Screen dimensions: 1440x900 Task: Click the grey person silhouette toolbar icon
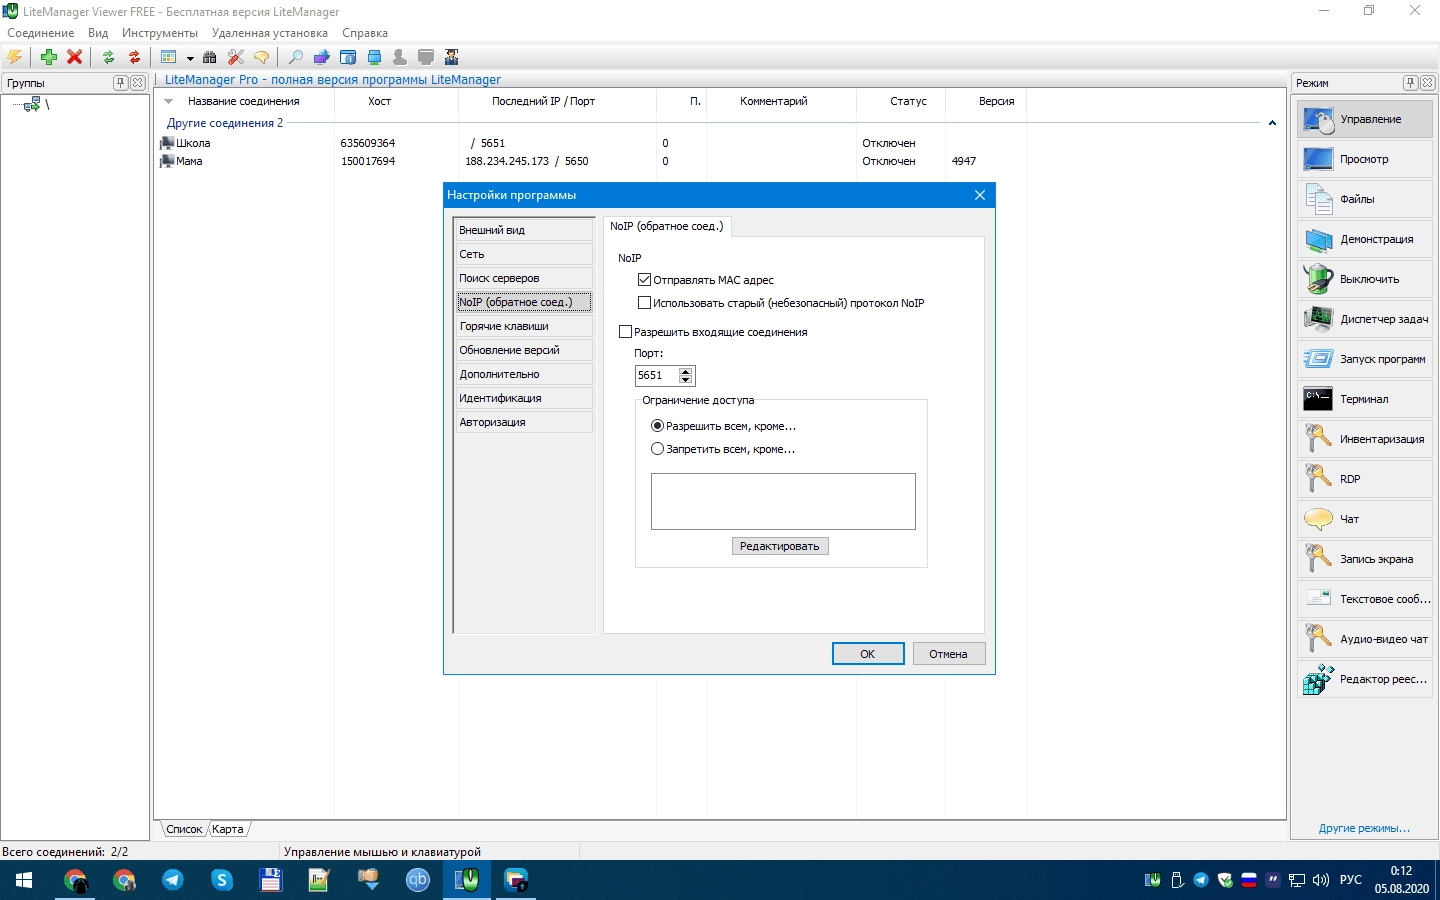(400, 57)
